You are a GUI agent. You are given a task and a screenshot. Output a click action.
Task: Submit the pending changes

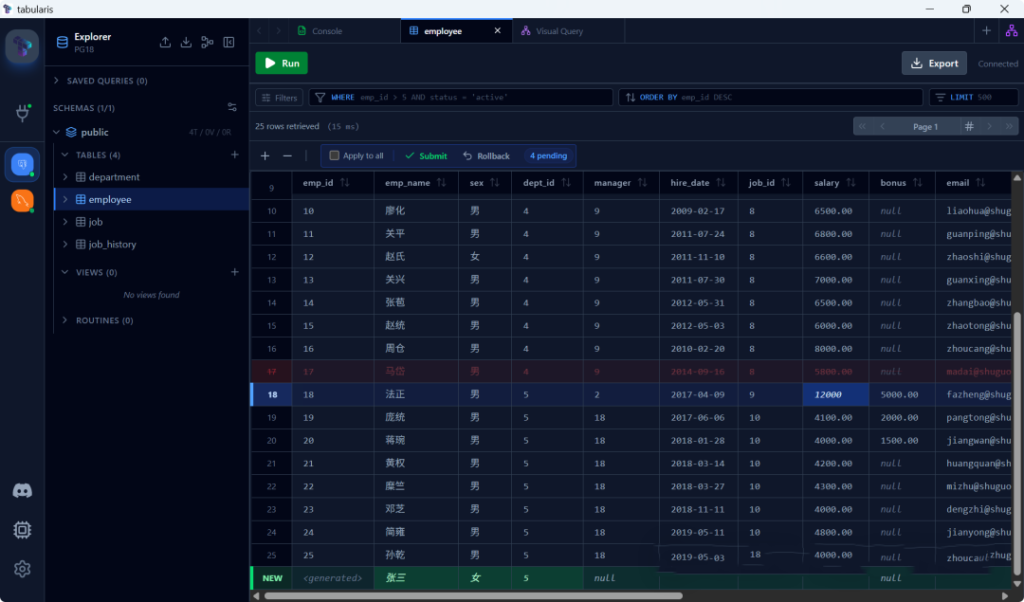pyautogui.click(x=425, y=156)
